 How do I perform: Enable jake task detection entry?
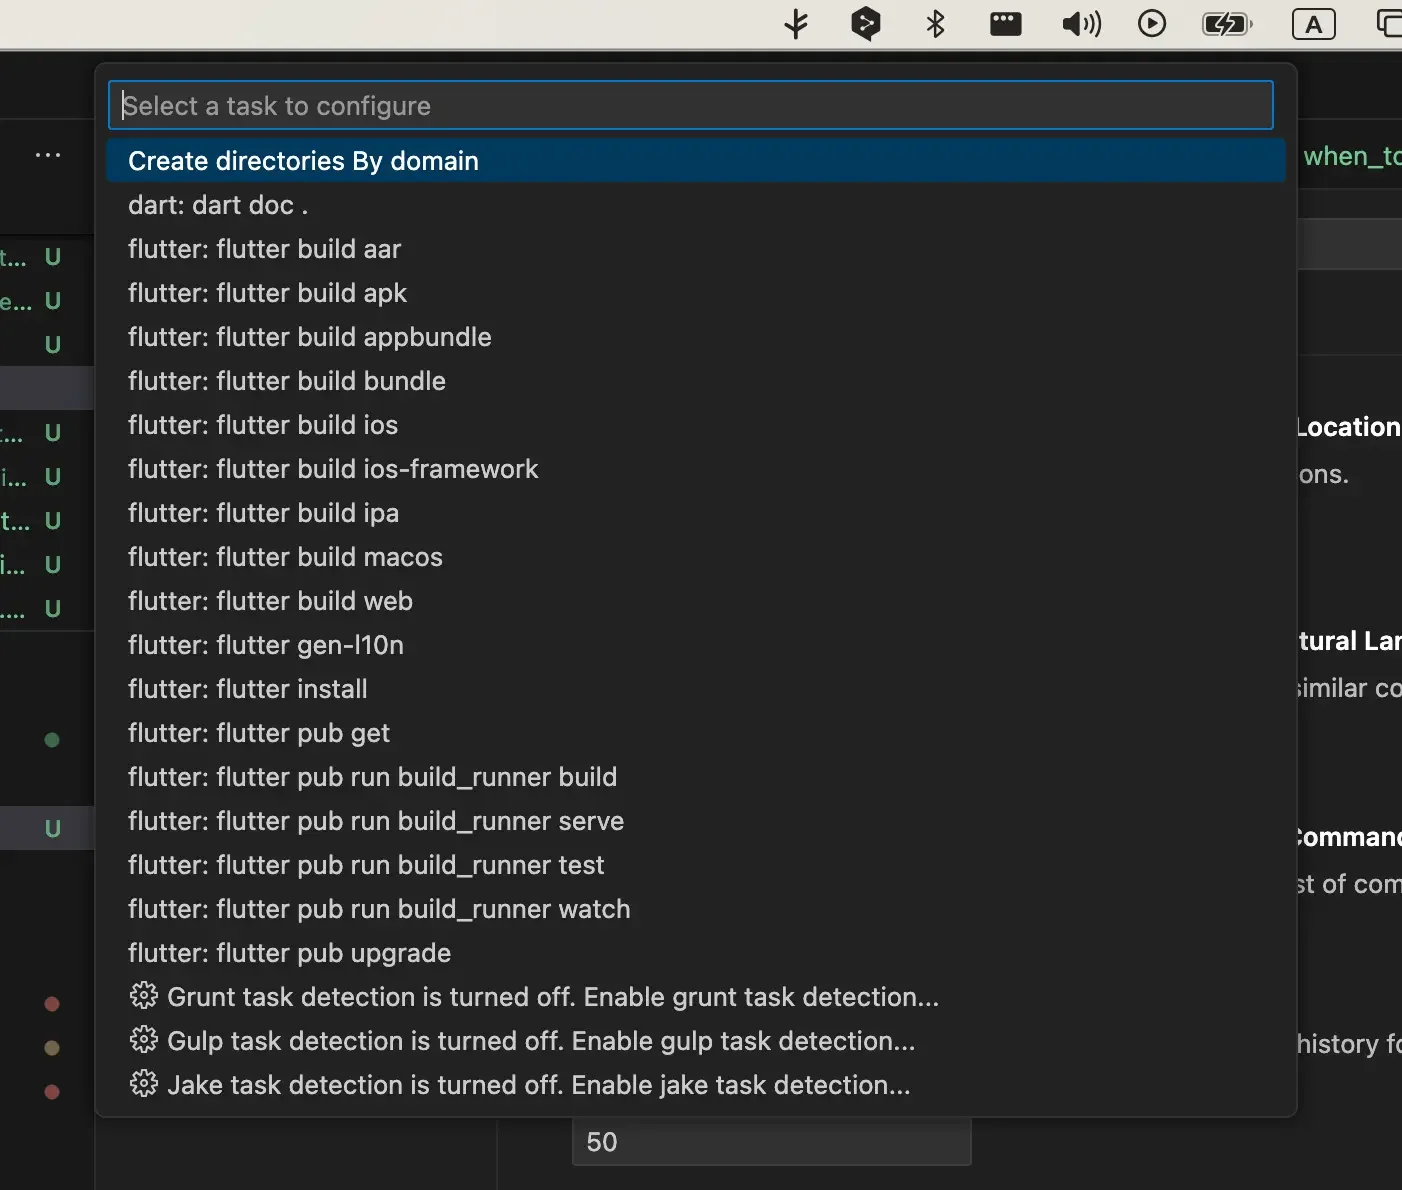coord(696,1085)
